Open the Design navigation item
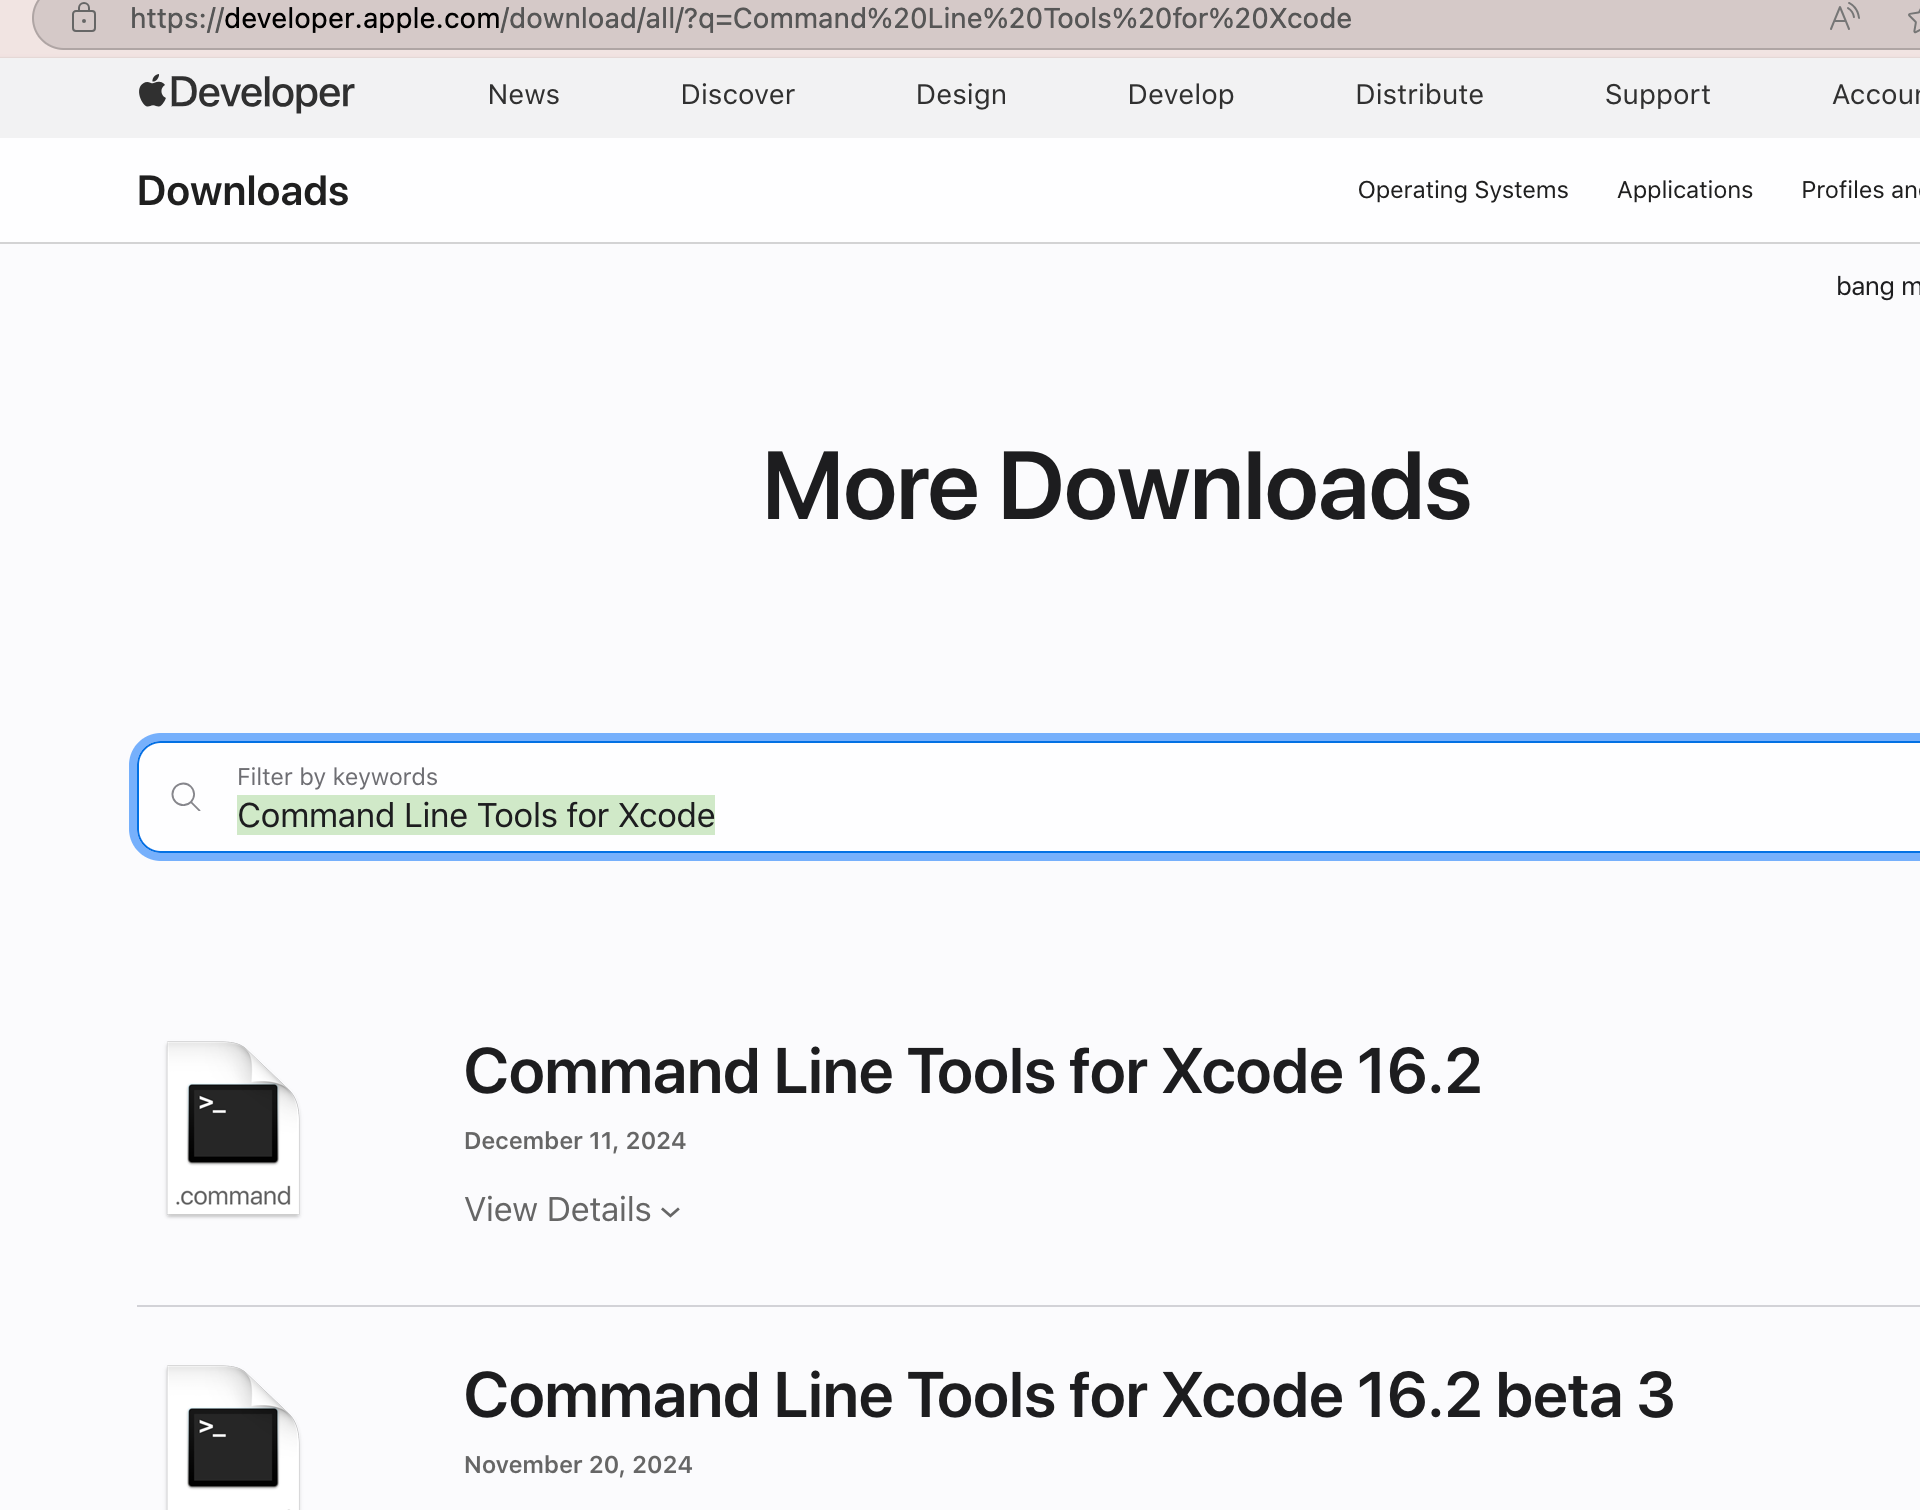 (x=961, y=94)
